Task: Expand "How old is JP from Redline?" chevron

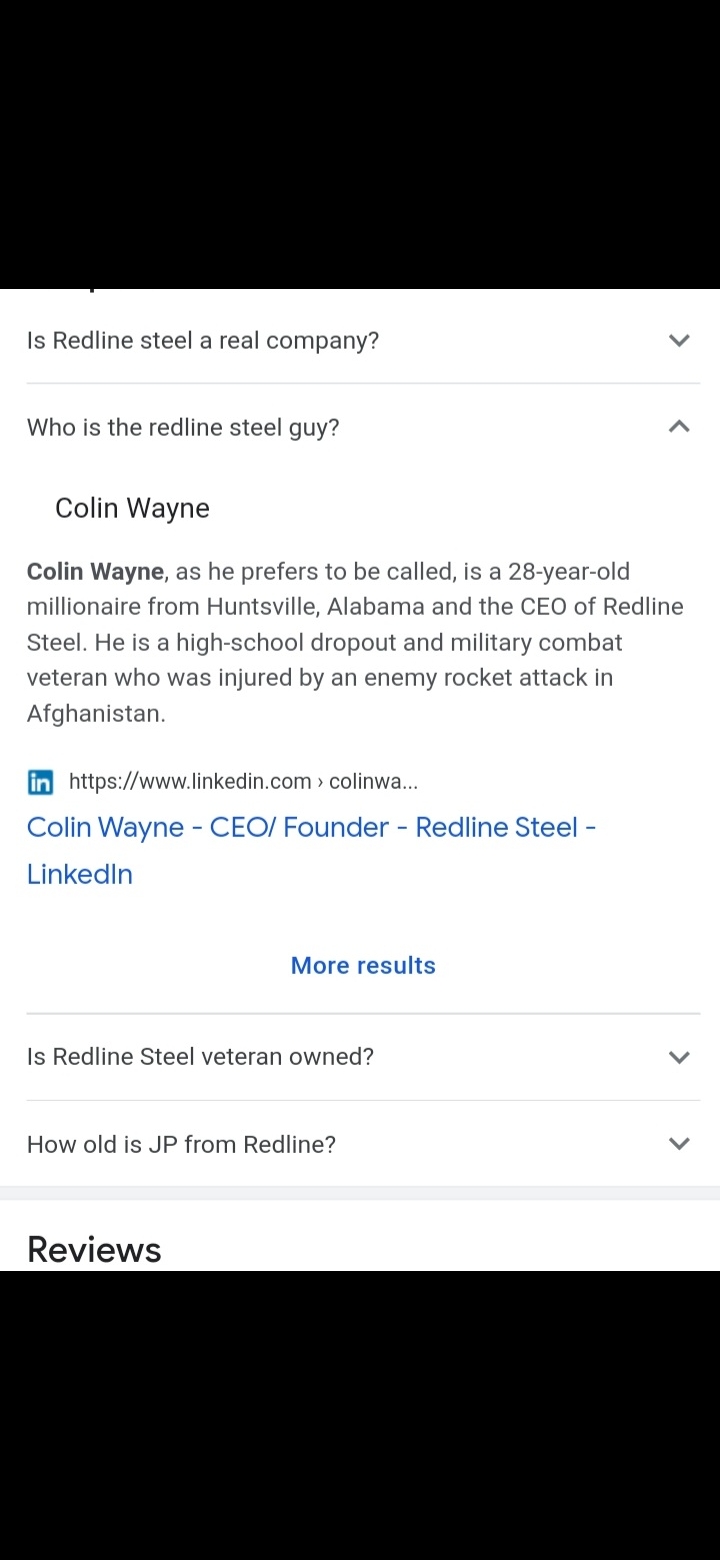Action: pos(679,1144)
